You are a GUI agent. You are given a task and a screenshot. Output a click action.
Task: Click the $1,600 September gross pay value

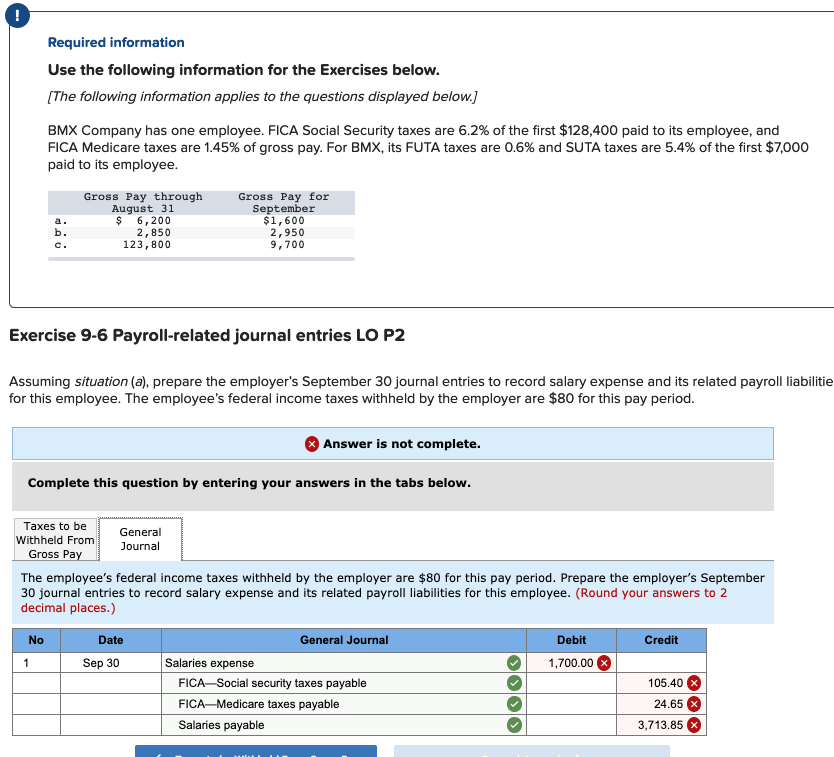point(284,220)
